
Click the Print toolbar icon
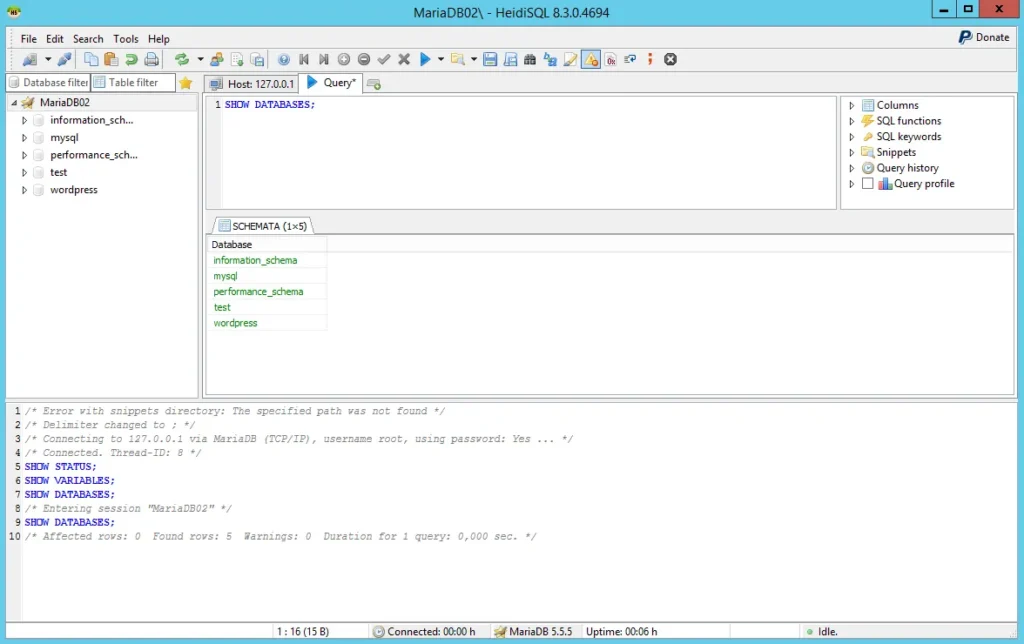[x=151, y=60]
